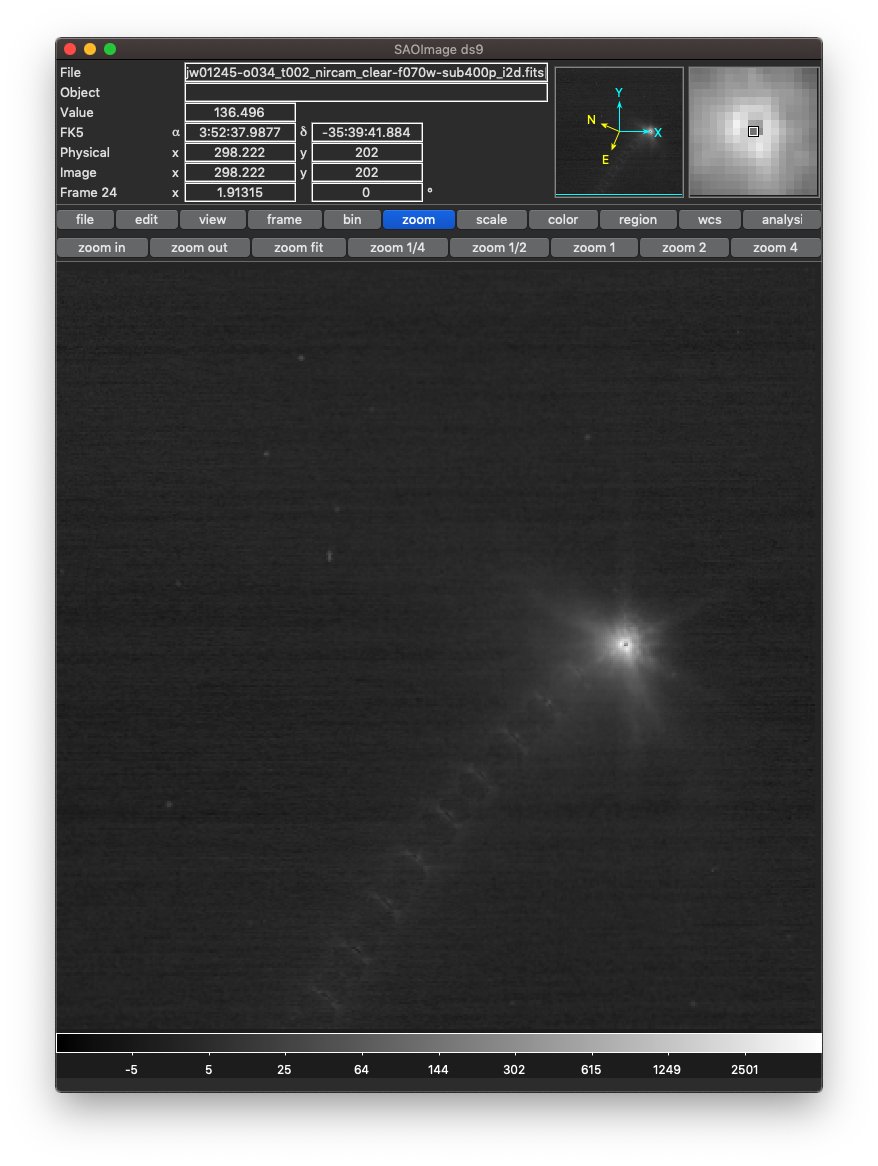Show the bin button row
The image size is (878, 1166).
pyautogui.click(x=352, y=219)
